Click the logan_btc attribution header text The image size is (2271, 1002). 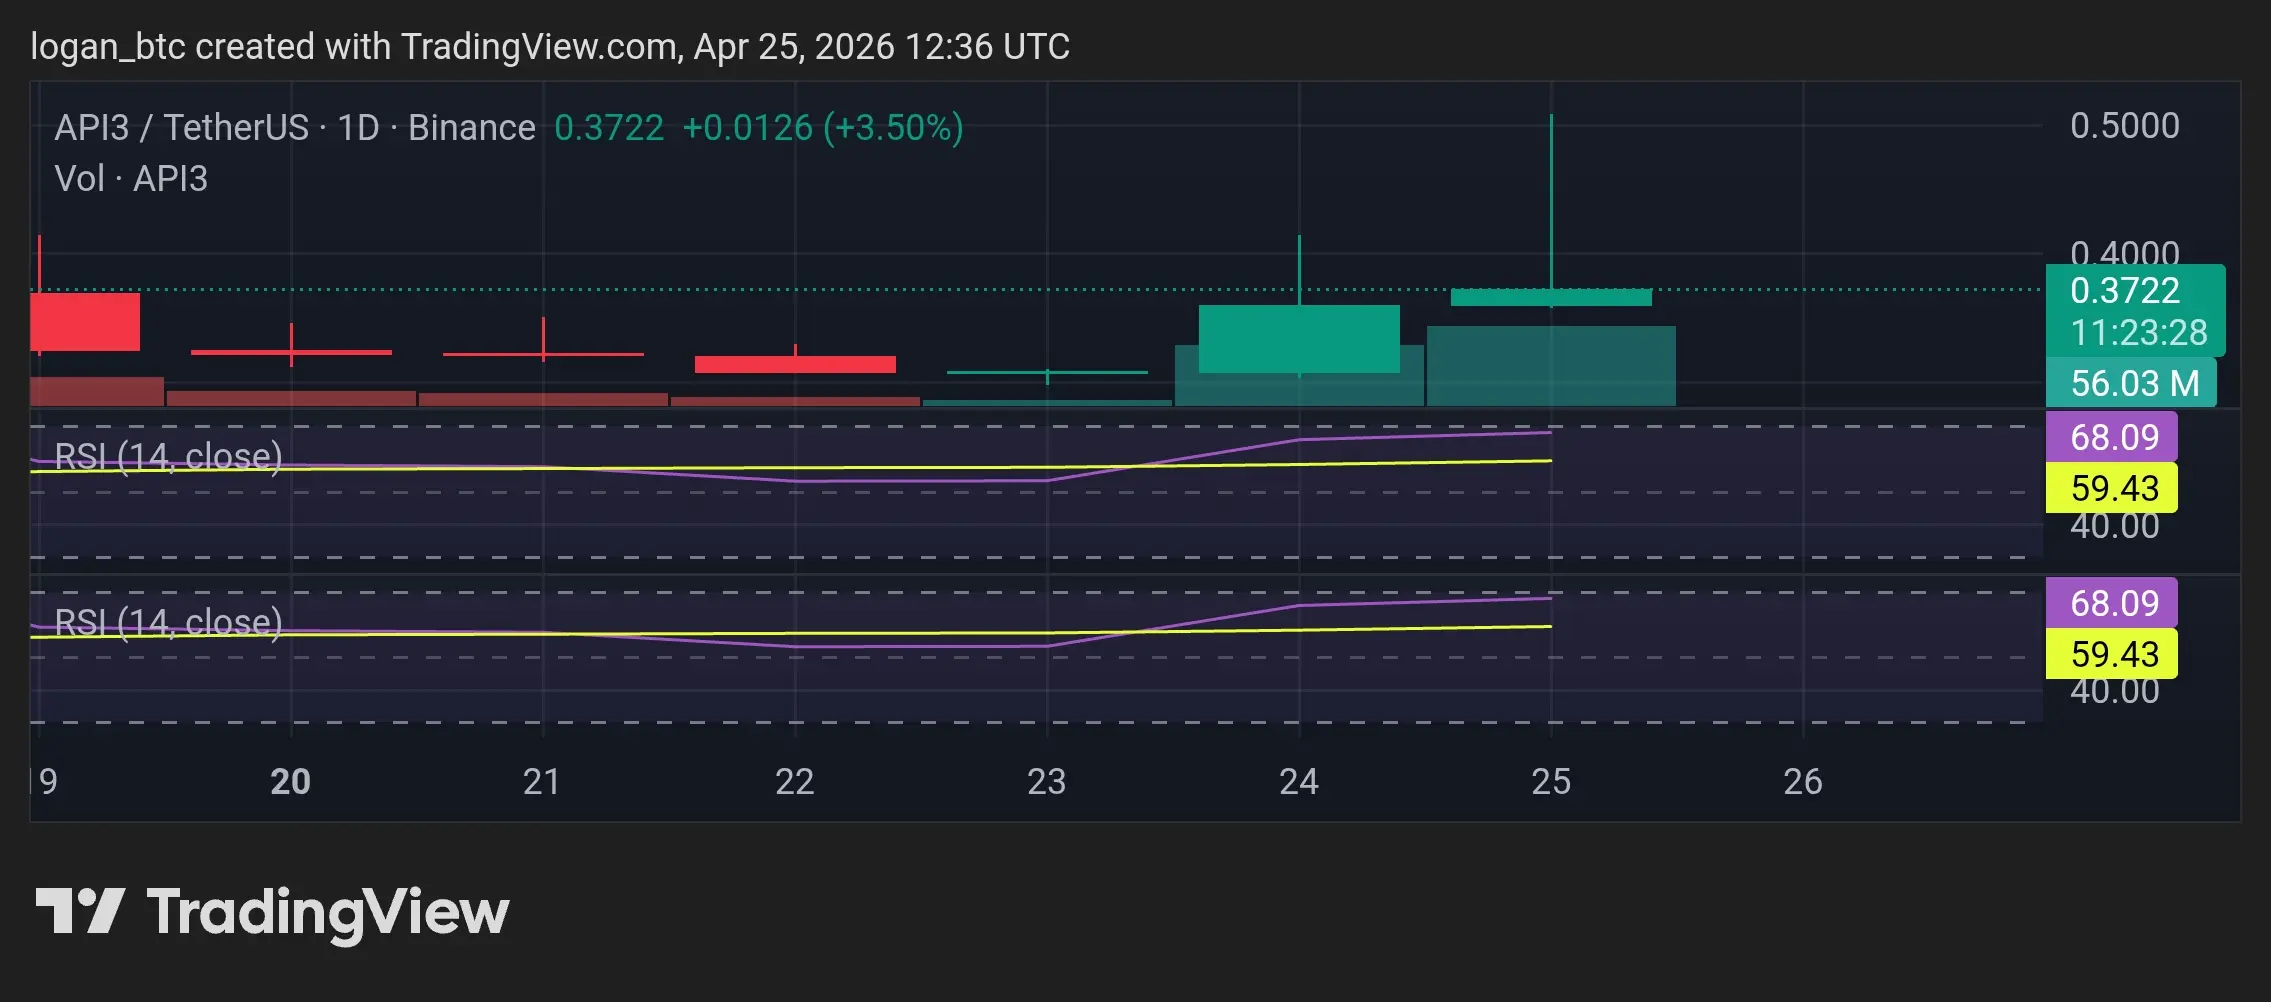(549, 47)
